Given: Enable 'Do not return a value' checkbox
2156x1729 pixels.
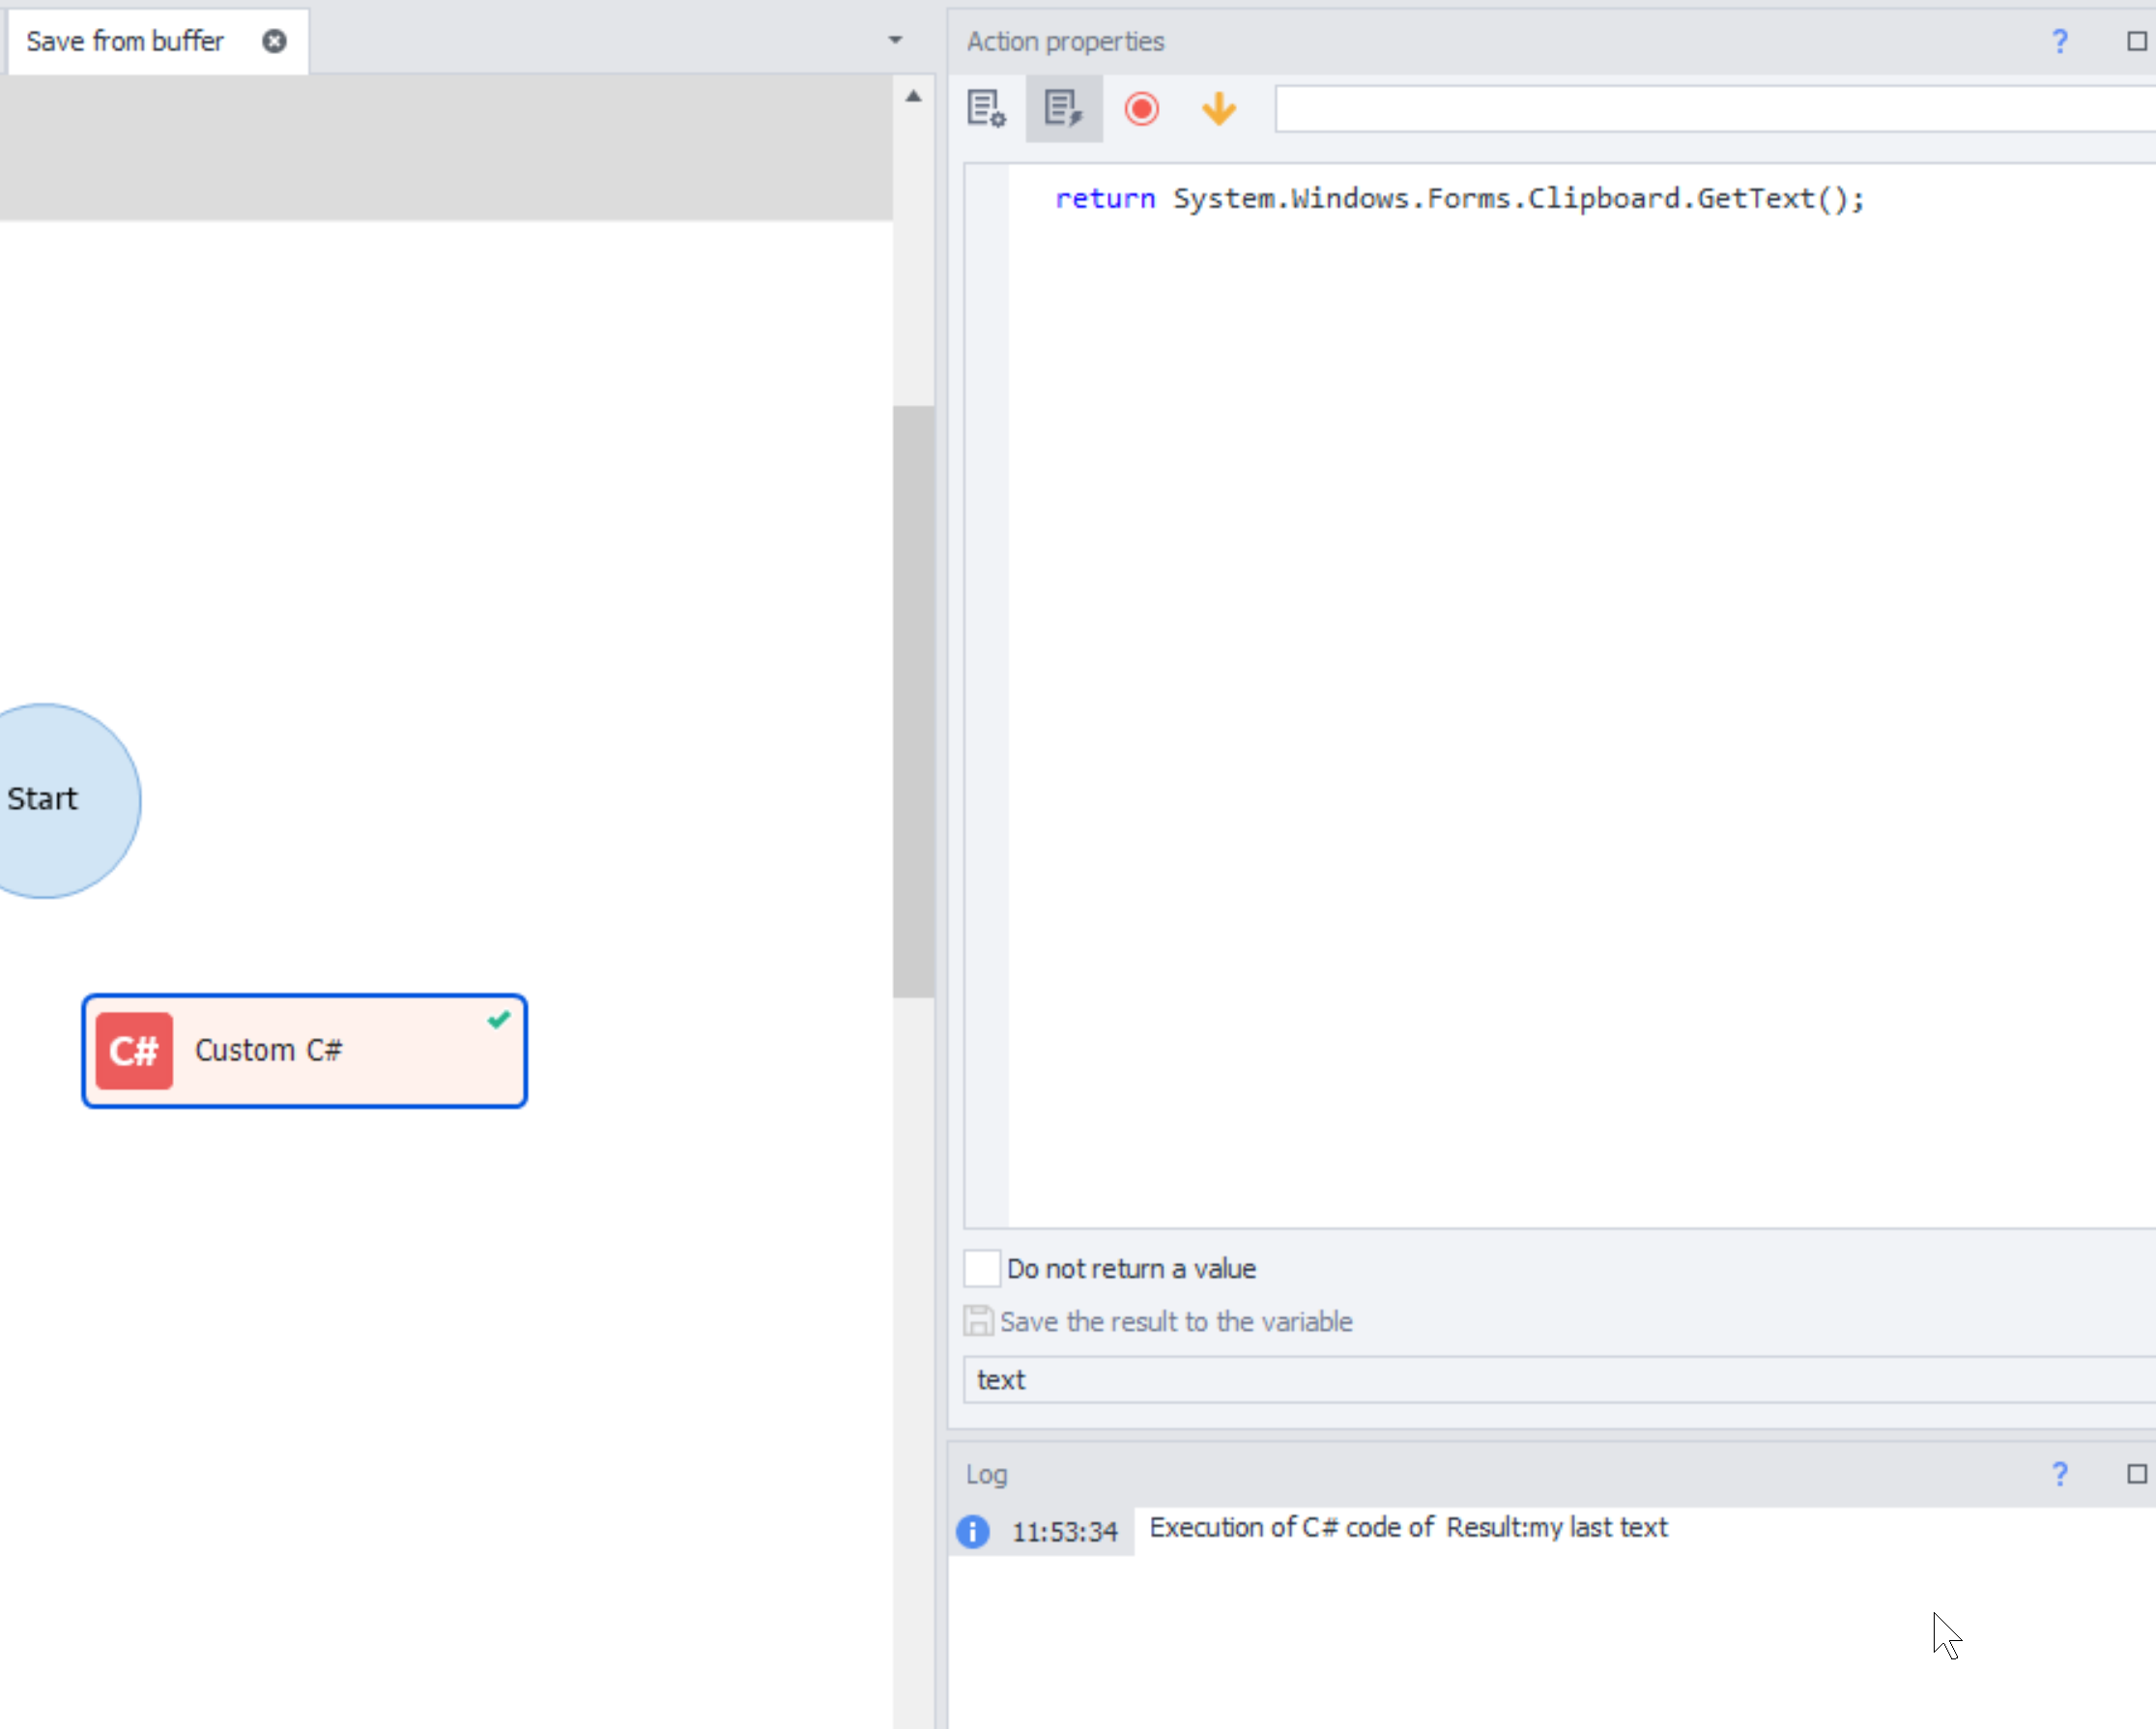Looking at the screenshot, I should pyautogui.click(x=981, y=1268).
